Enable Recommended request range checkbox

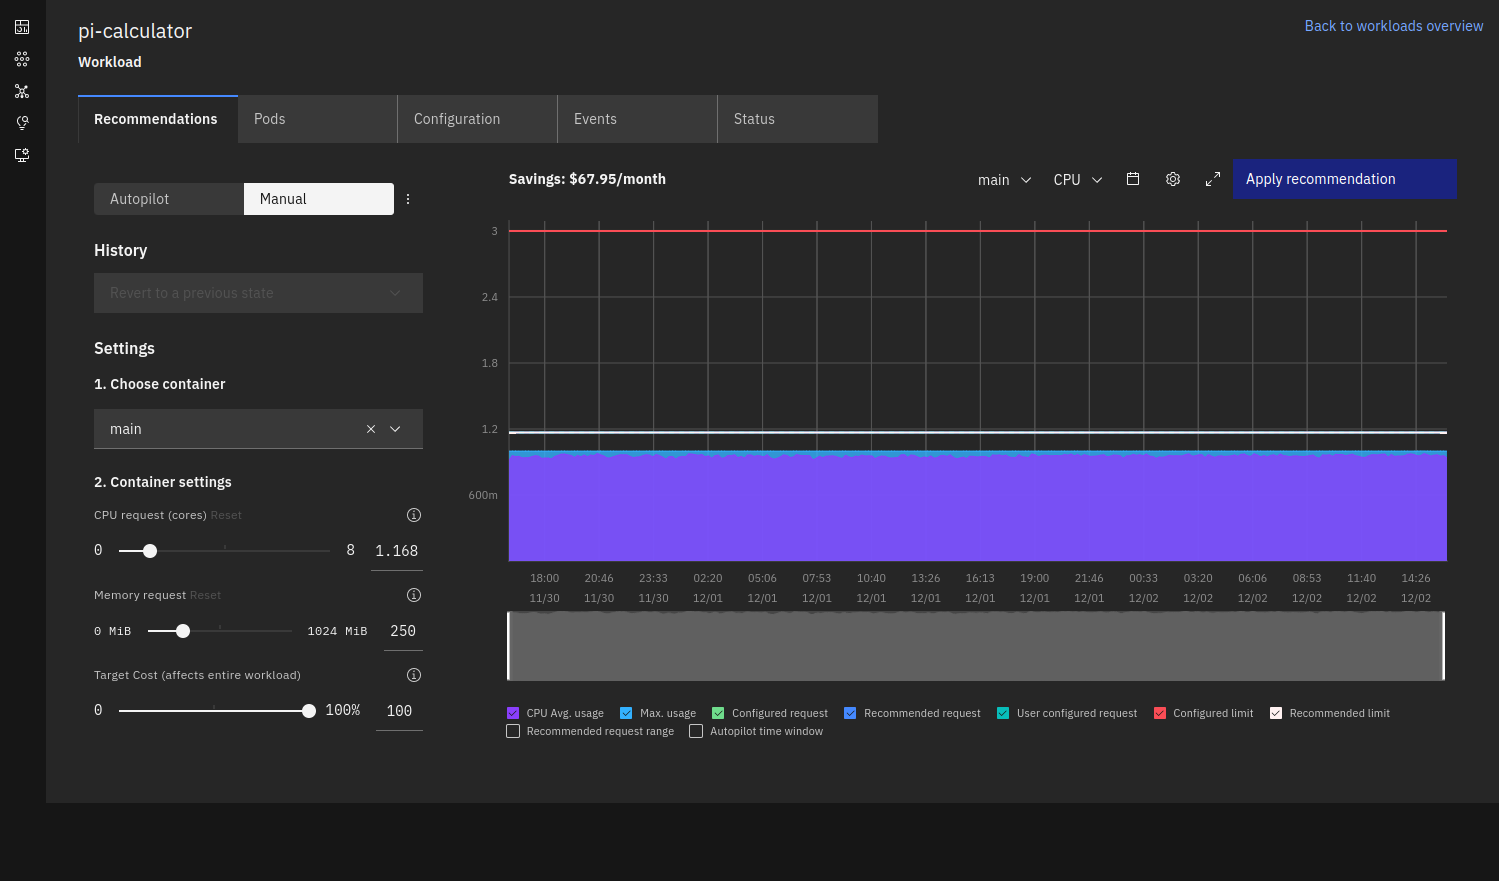coord(513,731)
